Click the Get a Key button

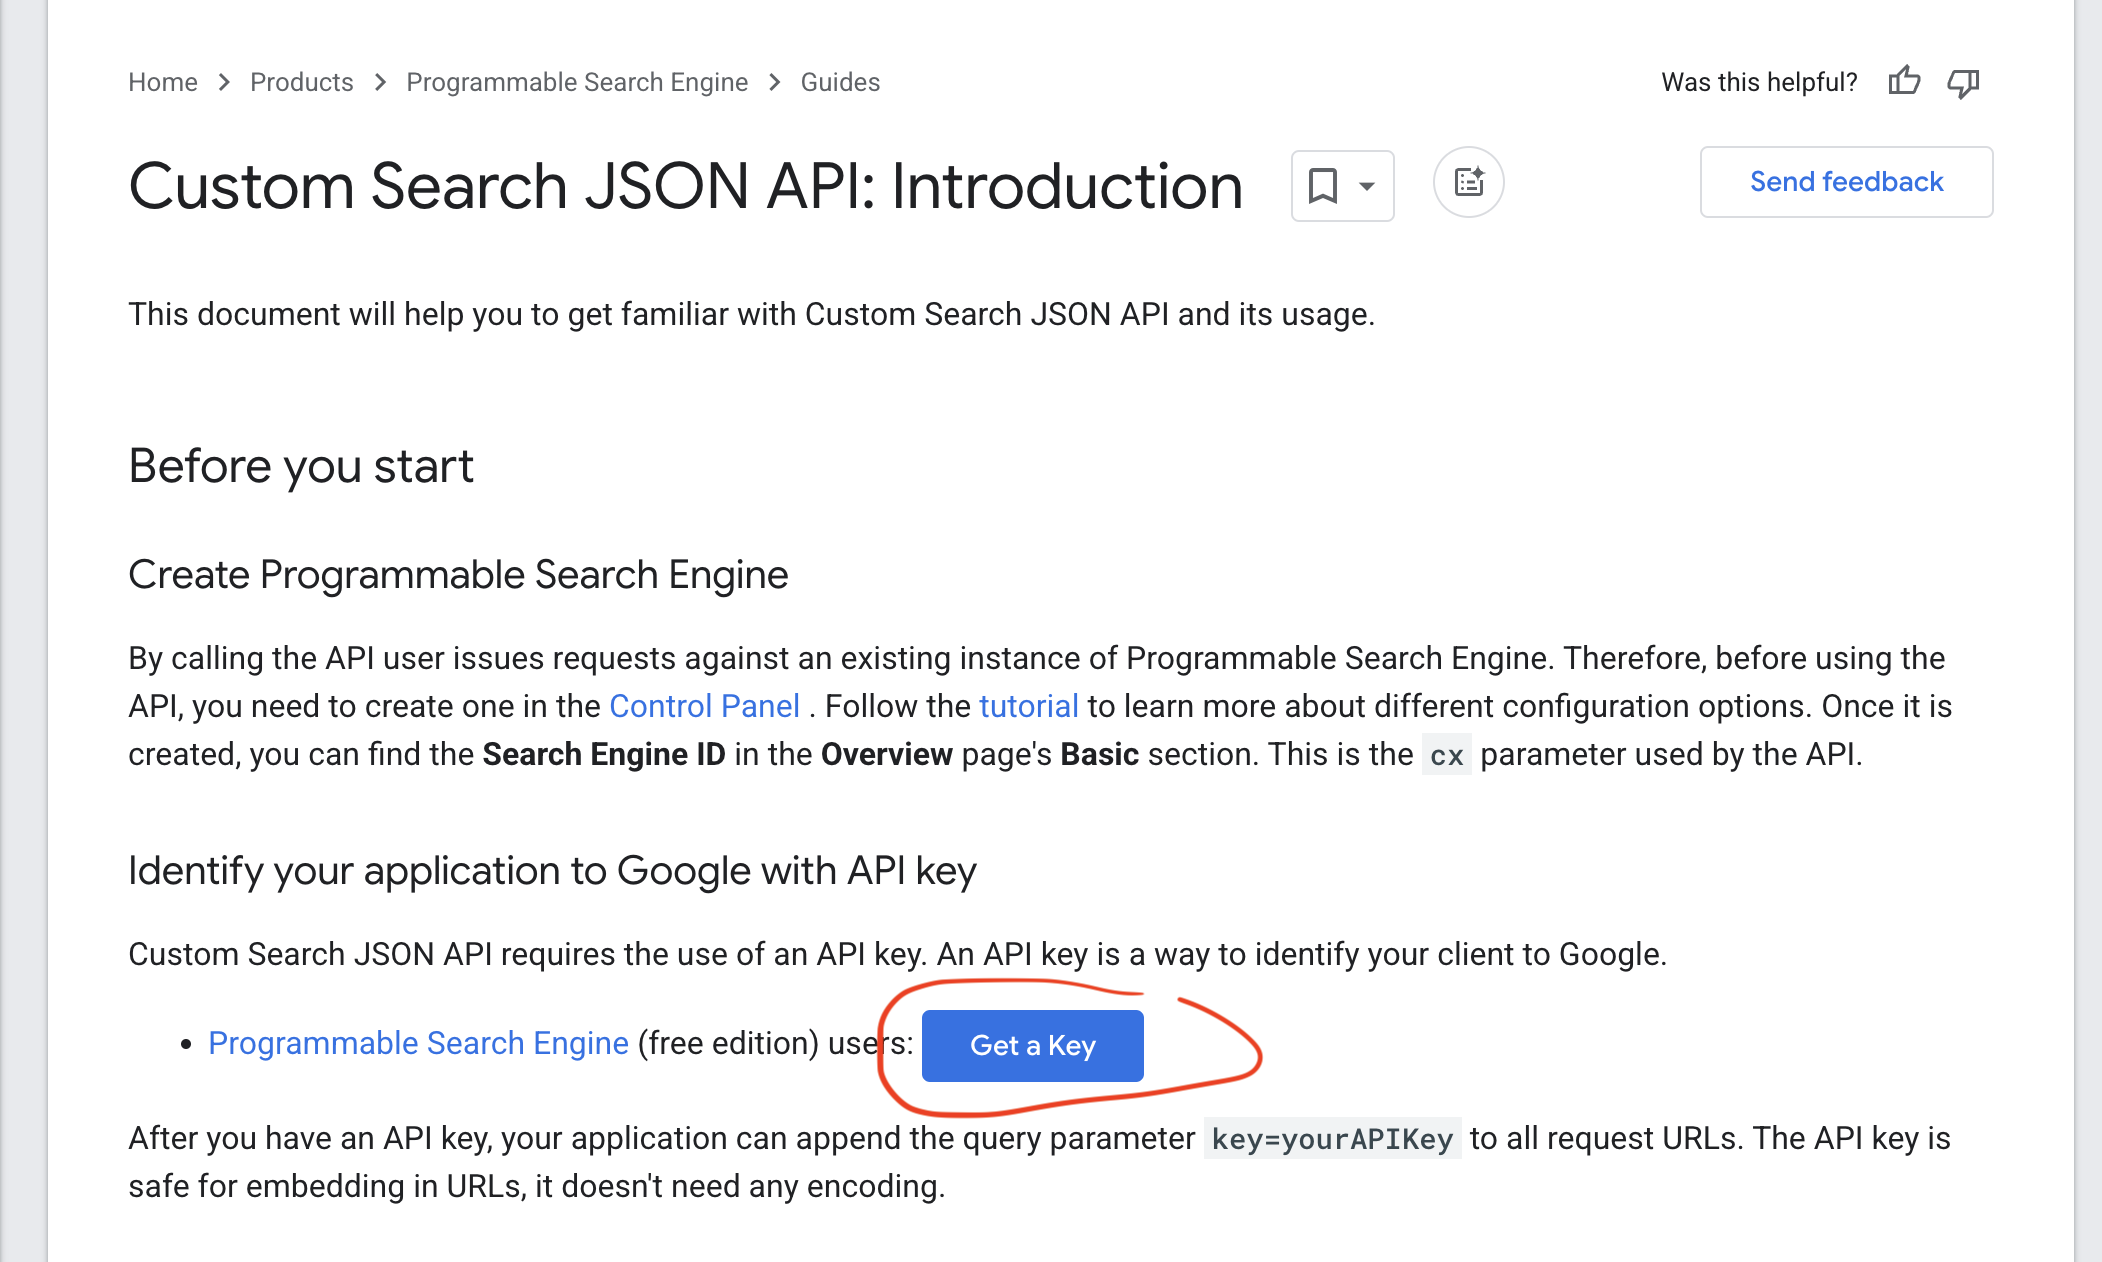coord(1033,1046)
